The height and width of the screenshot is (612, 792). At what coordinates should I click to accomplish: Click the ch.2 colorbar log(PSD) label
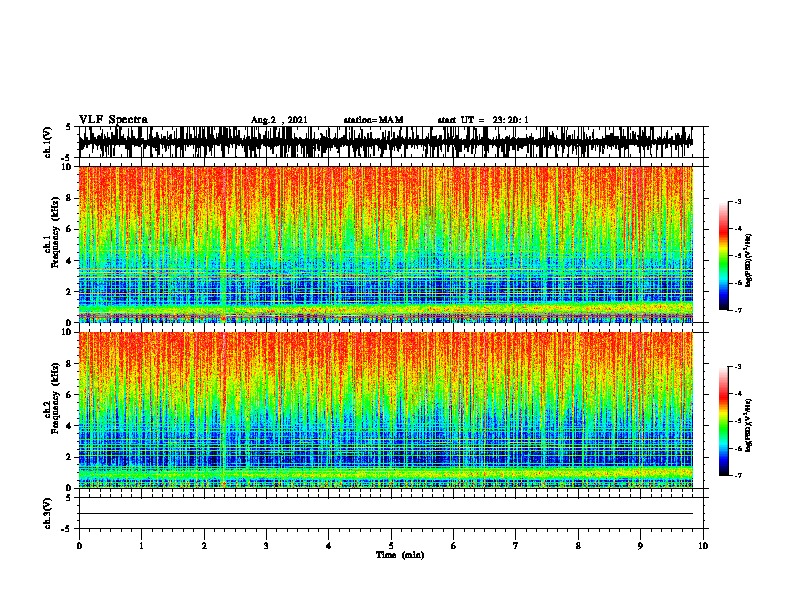coord(748,425)
